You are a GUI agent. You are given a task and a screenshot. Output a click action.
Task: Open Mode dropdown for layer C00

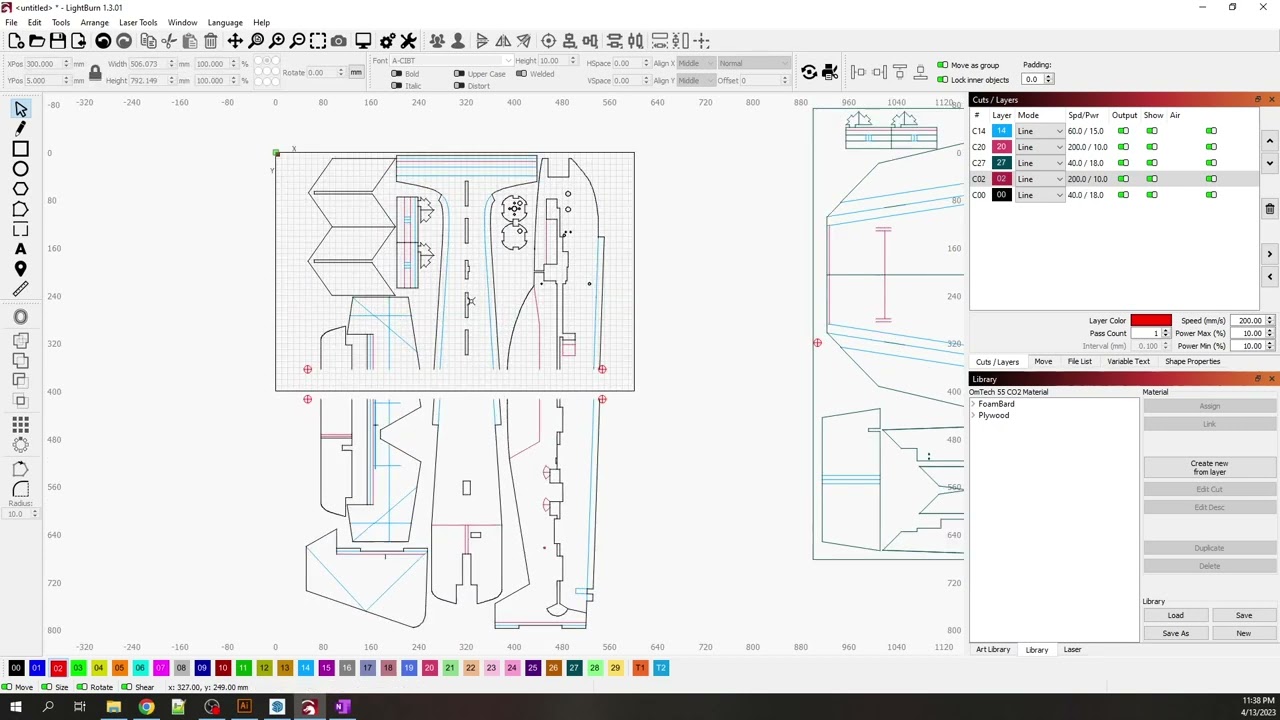(1040, 195)
